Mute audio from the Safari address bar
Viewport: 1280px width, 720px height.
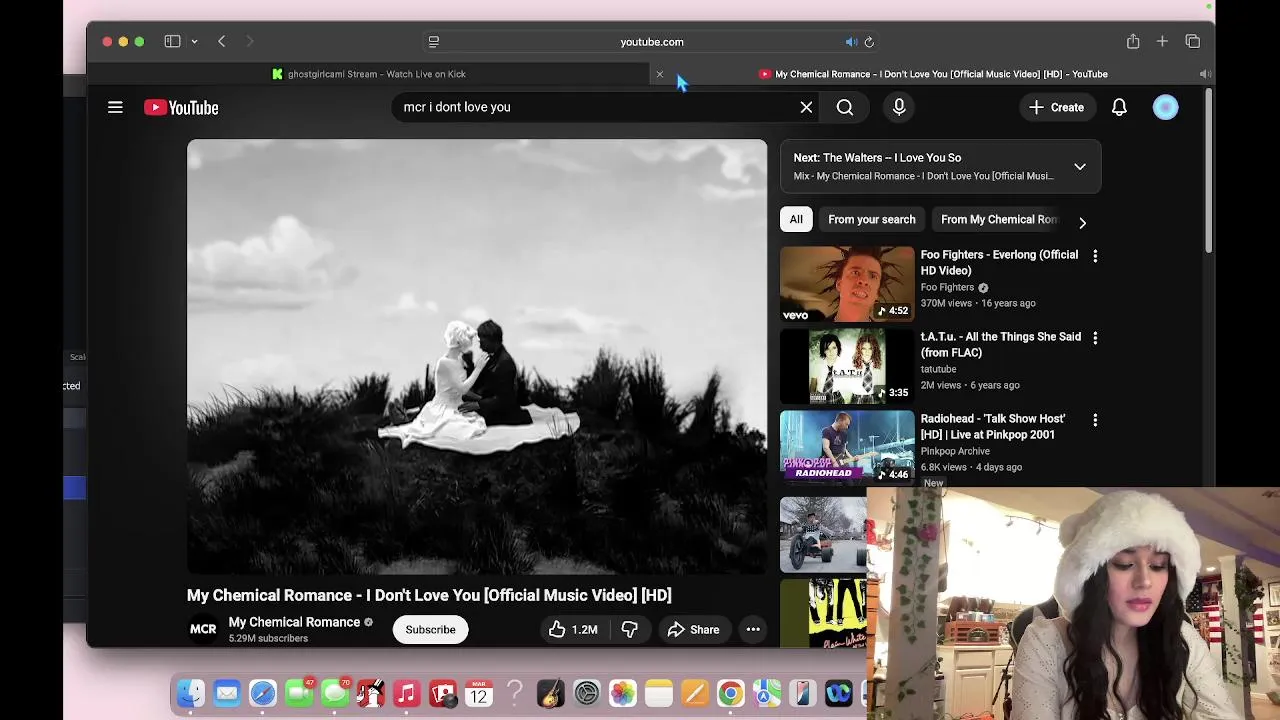(851, 42)
